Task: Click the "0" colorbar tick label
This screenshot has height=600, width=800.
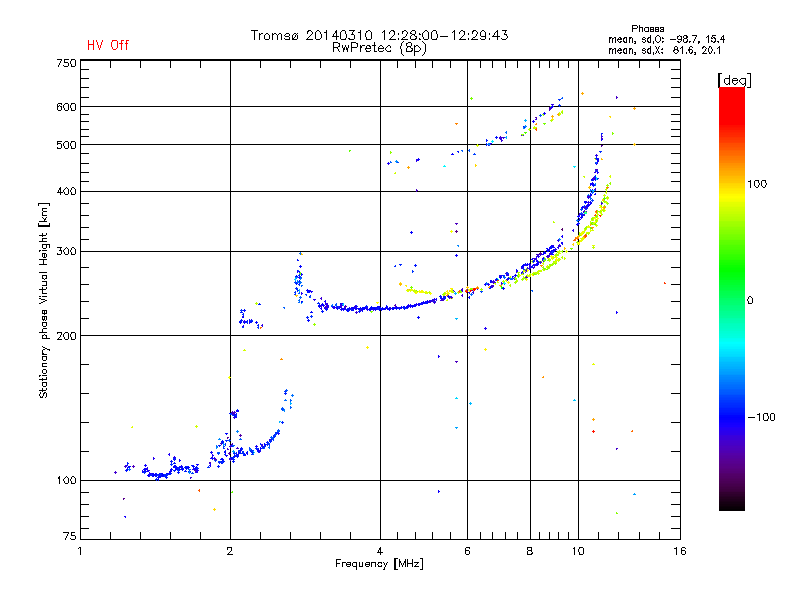Action: coord(750,300)
